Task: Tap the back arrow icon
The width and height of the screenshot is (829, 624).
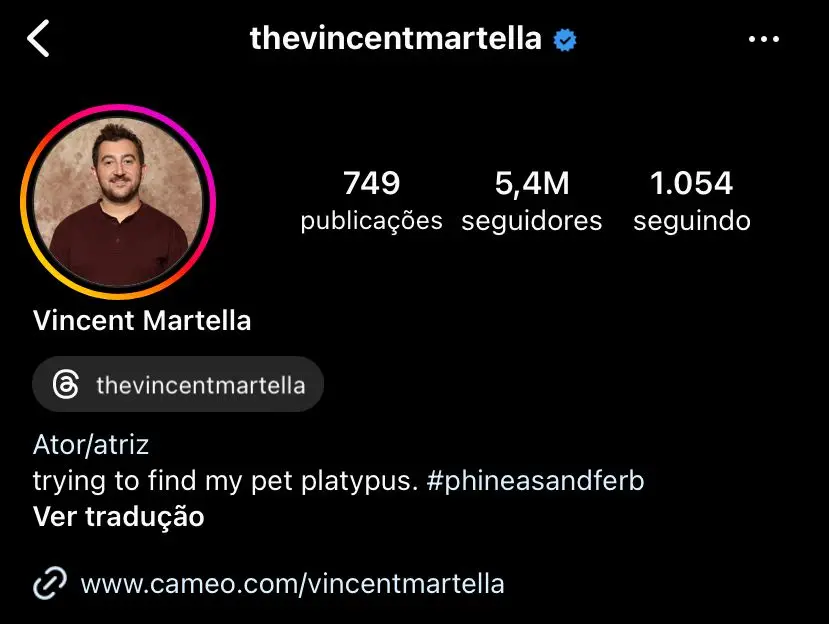Action: tap(40, 38)
